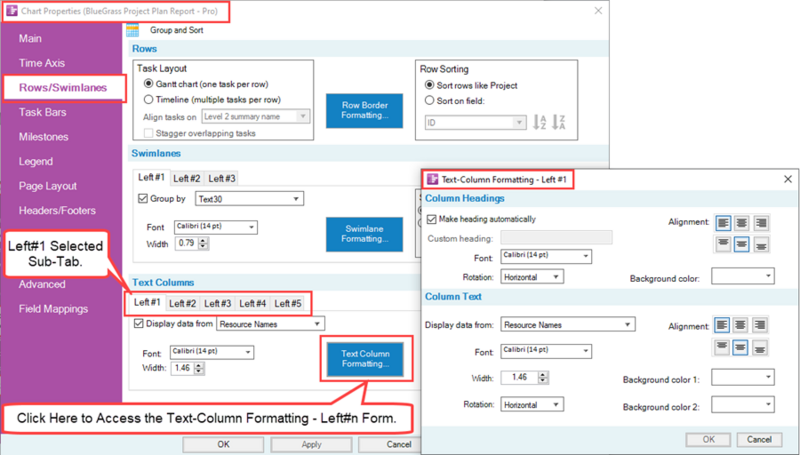Switch to Left#3 text columns tab
Viewport: 800px width, 455px height.
pos(218,304)
